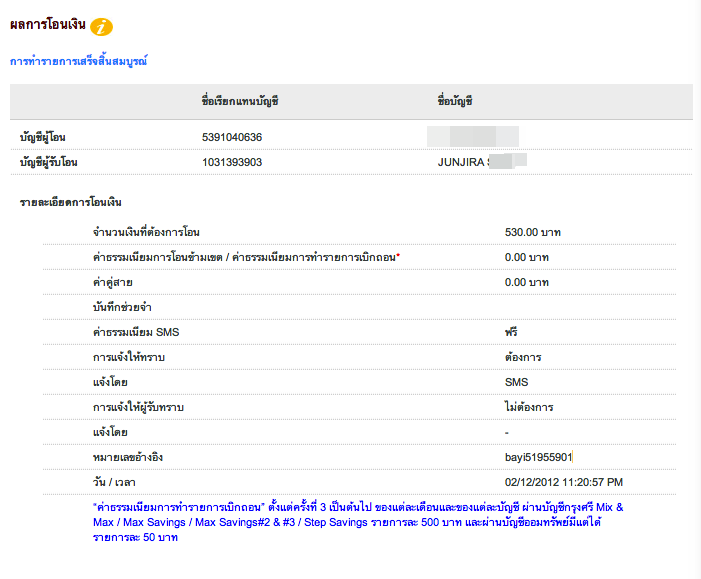The image size is (701, 579).
Task: Click the label บันทึกช่วยจำ
Action: 122,307
